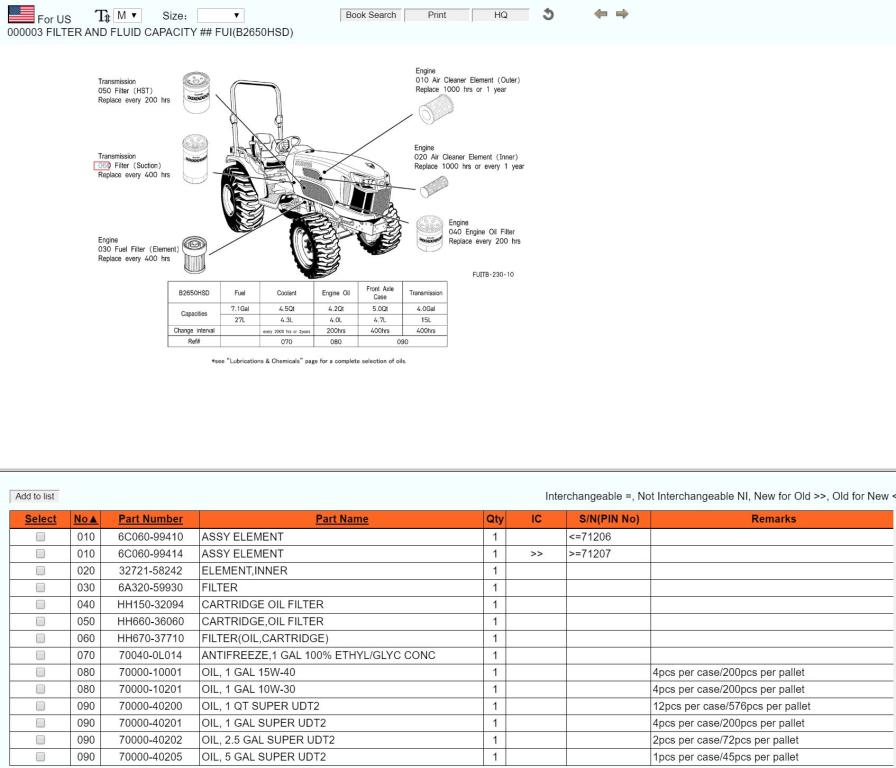Screen dimensions: 896x768
Task: Click part number 6A320-59930
Action: (x=150, y=587)
